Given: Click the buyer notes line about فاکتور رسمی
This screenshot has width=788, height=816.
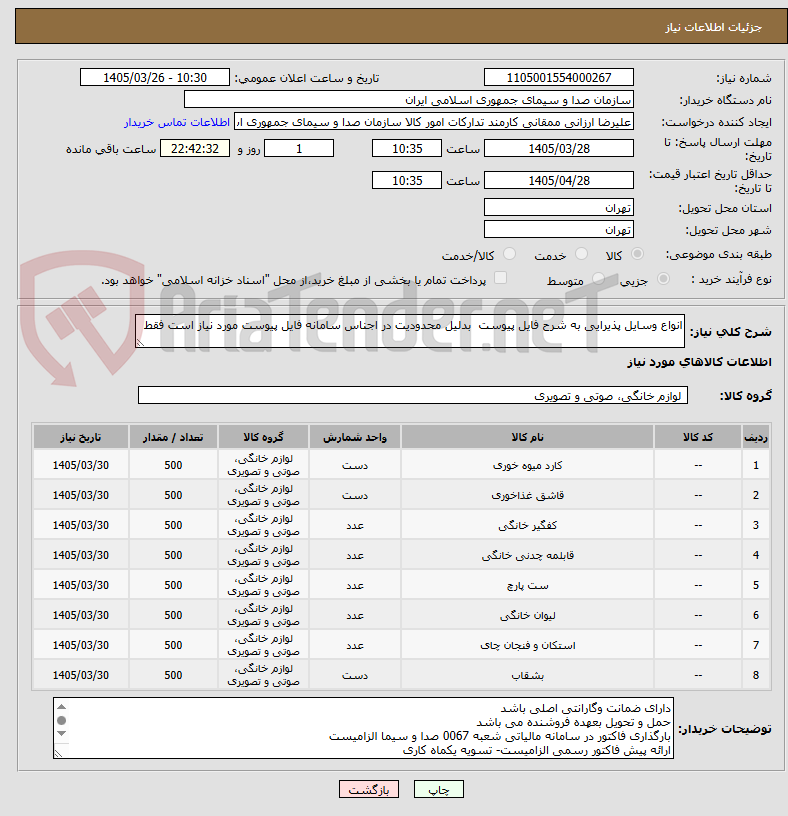Looking at the screenshot, I should coord(537,750).
